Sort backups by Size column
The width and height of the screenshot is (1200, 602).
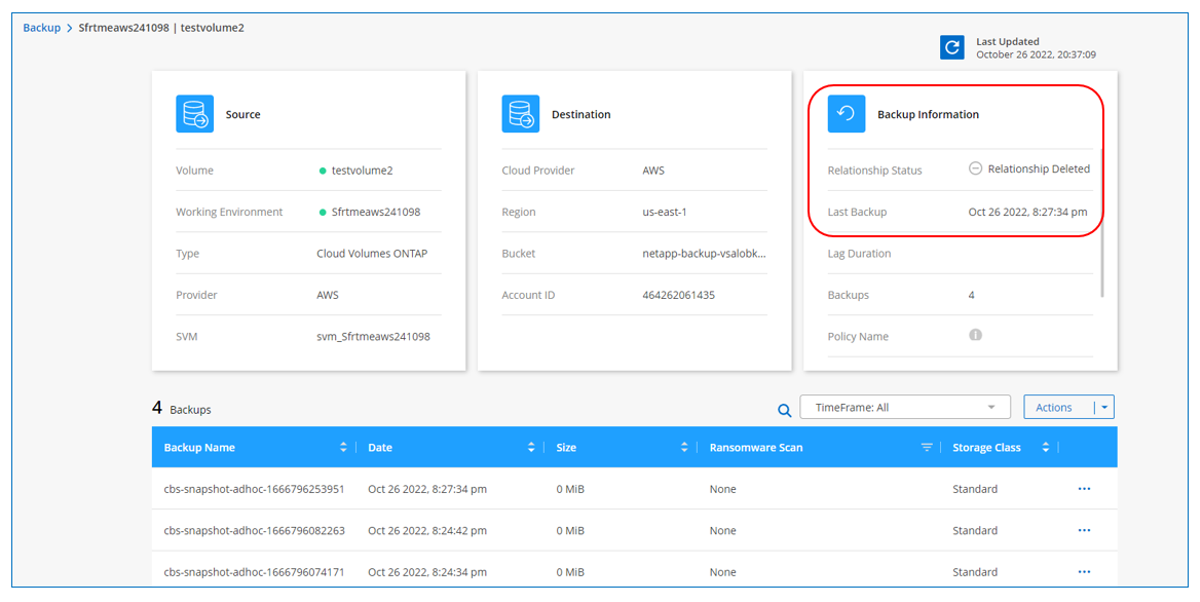point(684,448)
